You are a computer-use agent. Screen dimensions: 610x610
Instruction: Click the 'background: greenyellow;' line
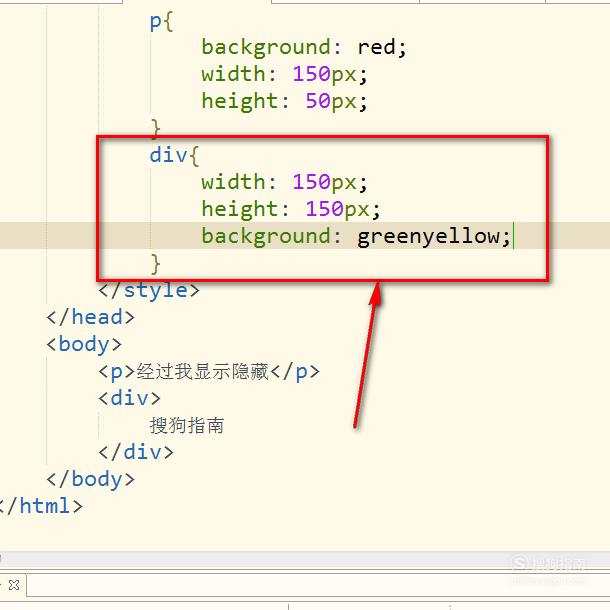pos(356,237)
